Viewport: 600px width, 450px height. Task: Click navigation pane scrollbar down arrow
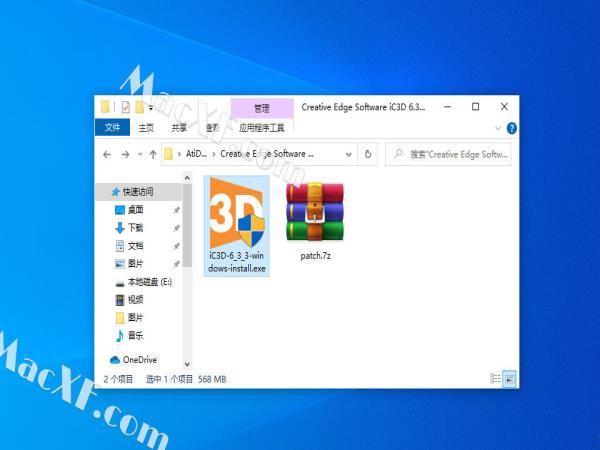point(187,364)
